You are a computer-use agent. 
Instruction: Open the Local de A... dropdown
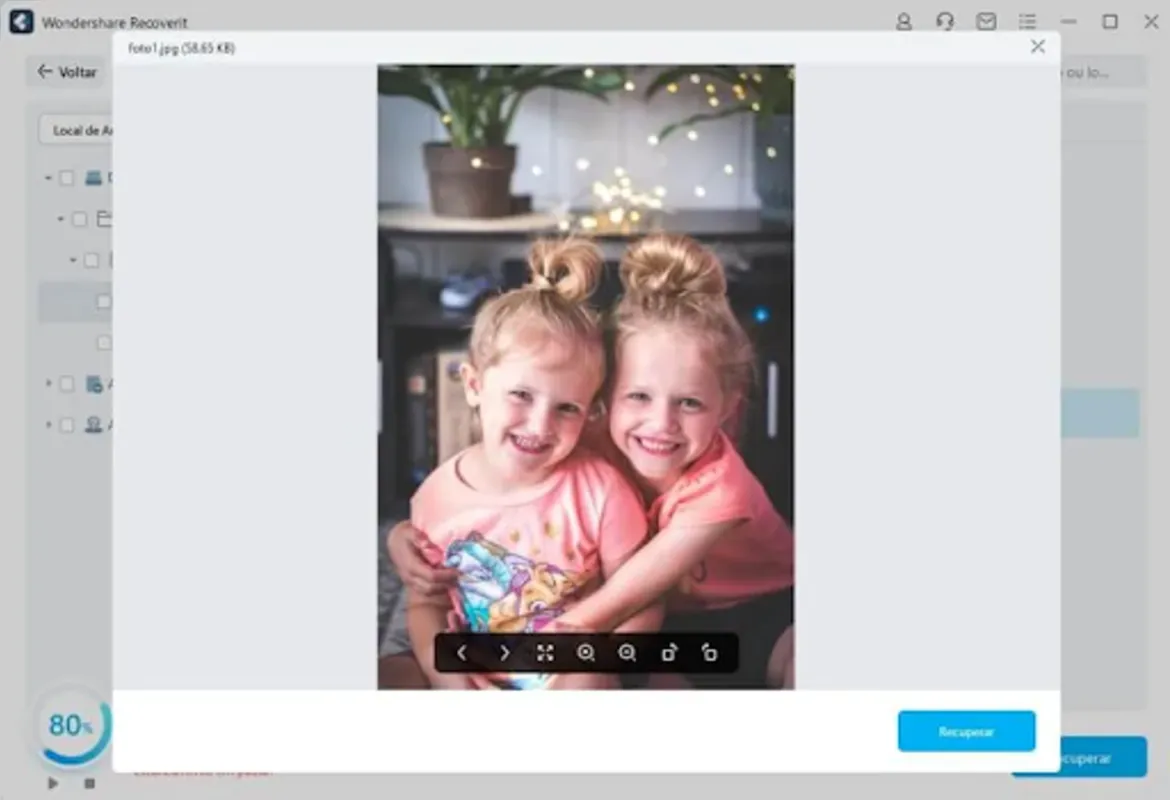pos(75,130)
